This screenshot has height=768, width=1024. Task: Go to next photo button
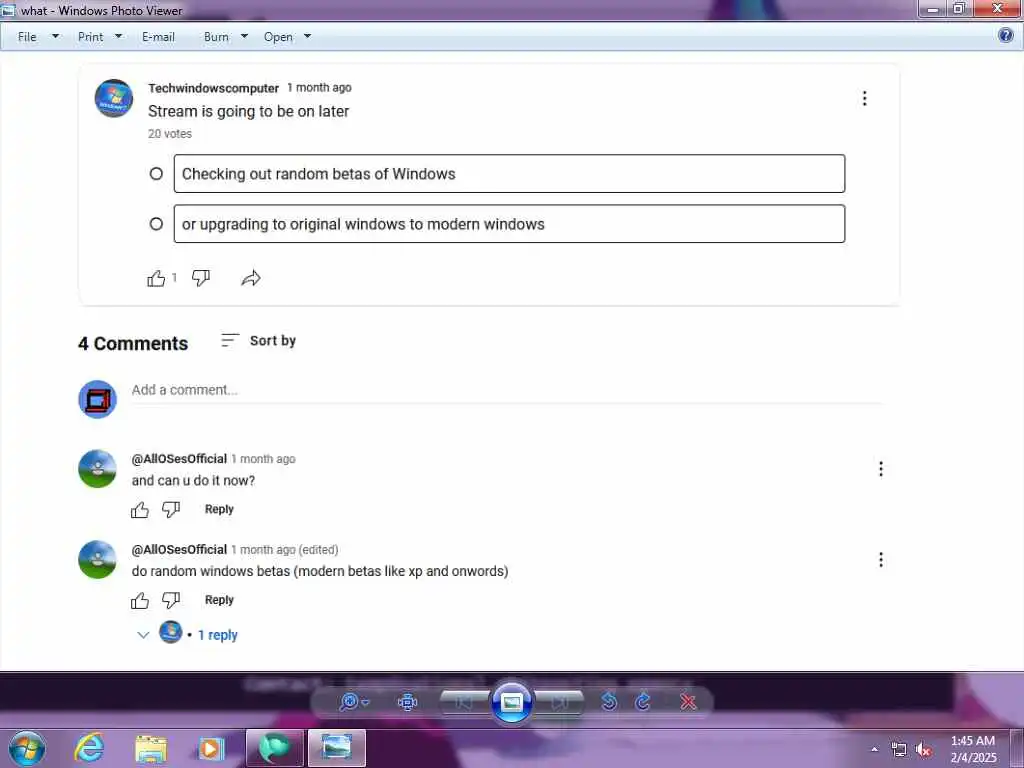click(x=559, y=702)
